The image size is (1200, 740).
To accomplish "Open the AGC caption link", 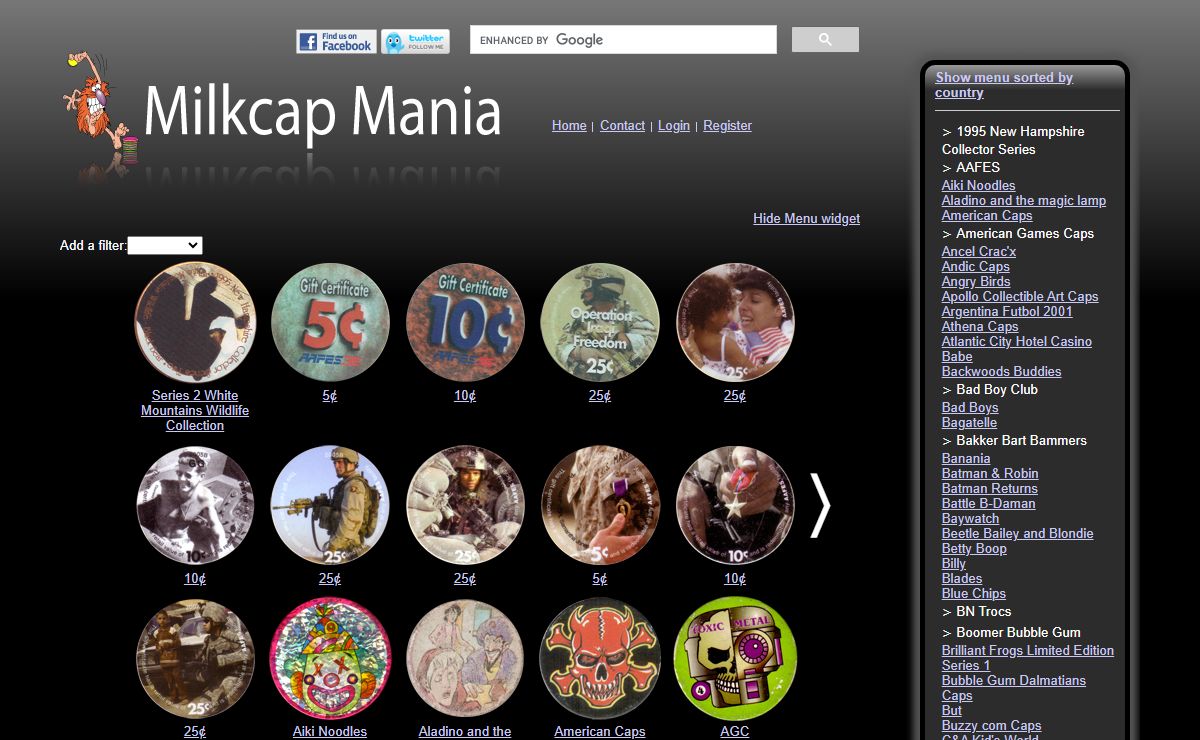I will click(x=735, y=731).
